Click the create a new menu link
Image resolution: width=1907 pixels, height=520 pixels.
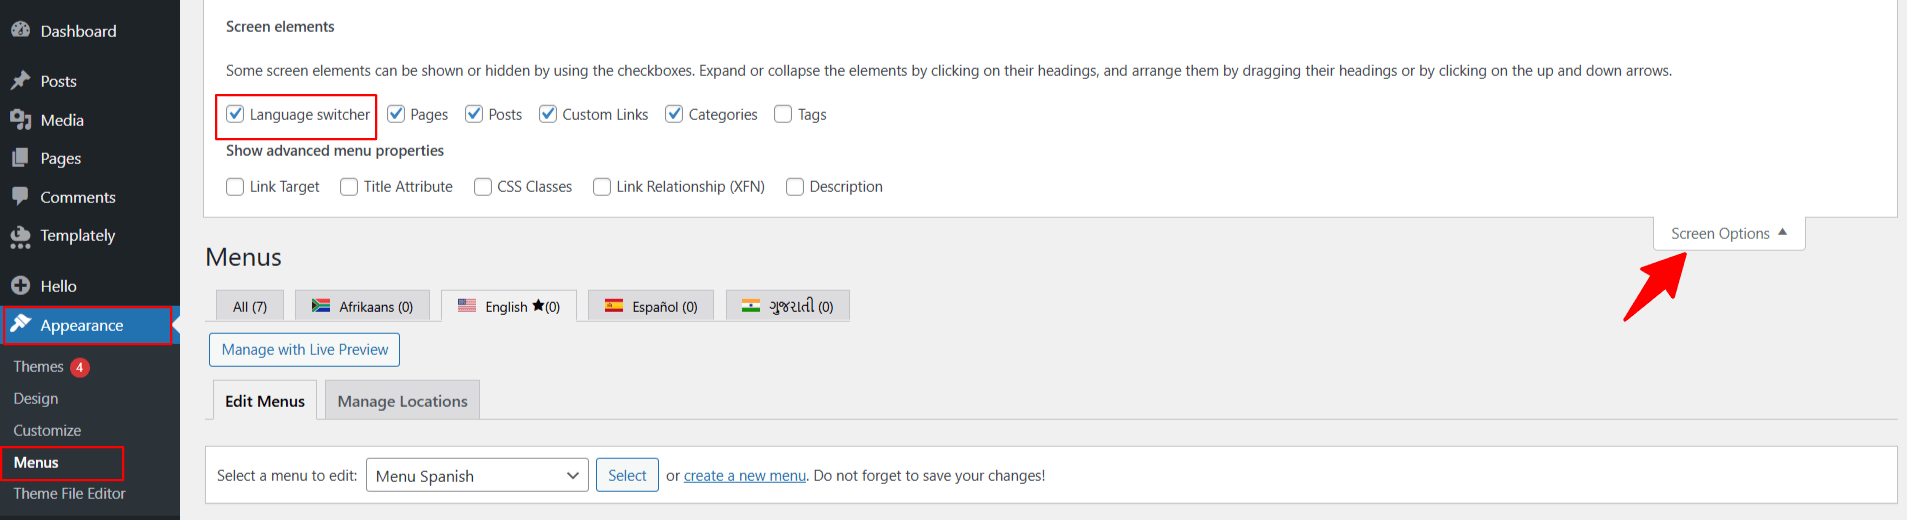click(x=744, y=476)
